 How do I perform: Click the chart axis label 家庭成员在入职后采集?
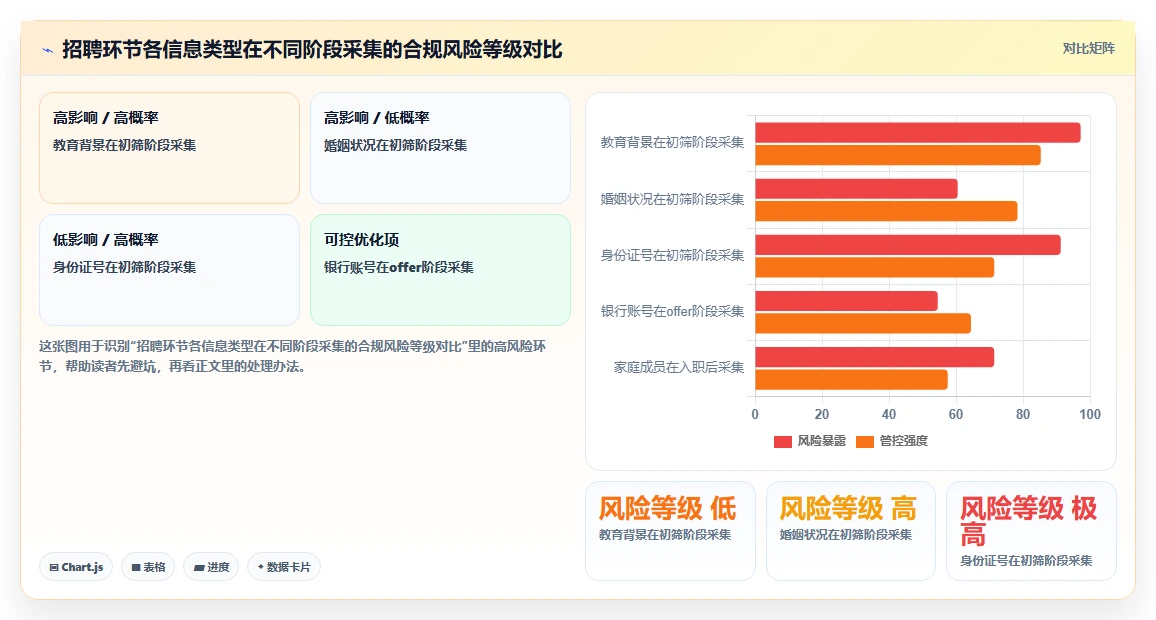point(678,367)
